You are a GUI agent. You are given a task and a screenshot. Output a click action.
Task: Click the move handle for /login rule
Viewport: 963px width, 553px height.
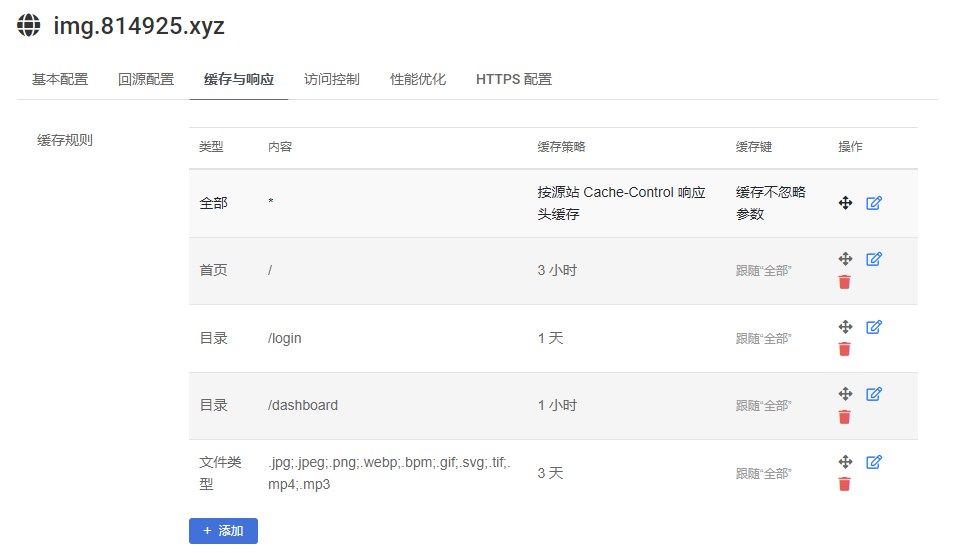pyautogui.click(x=845, y=327)
